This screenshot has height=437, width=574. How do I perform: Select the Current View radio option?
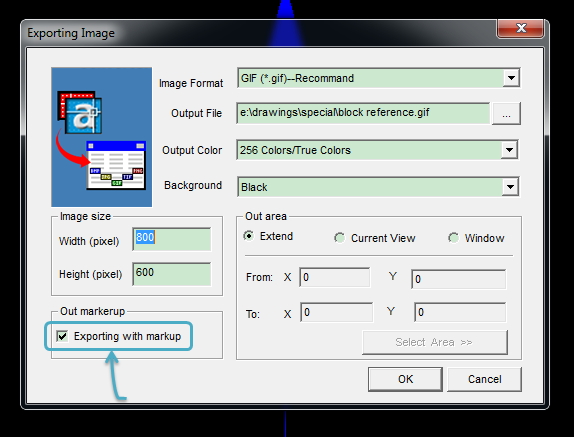pyautogui.click(x=339, y=238)
